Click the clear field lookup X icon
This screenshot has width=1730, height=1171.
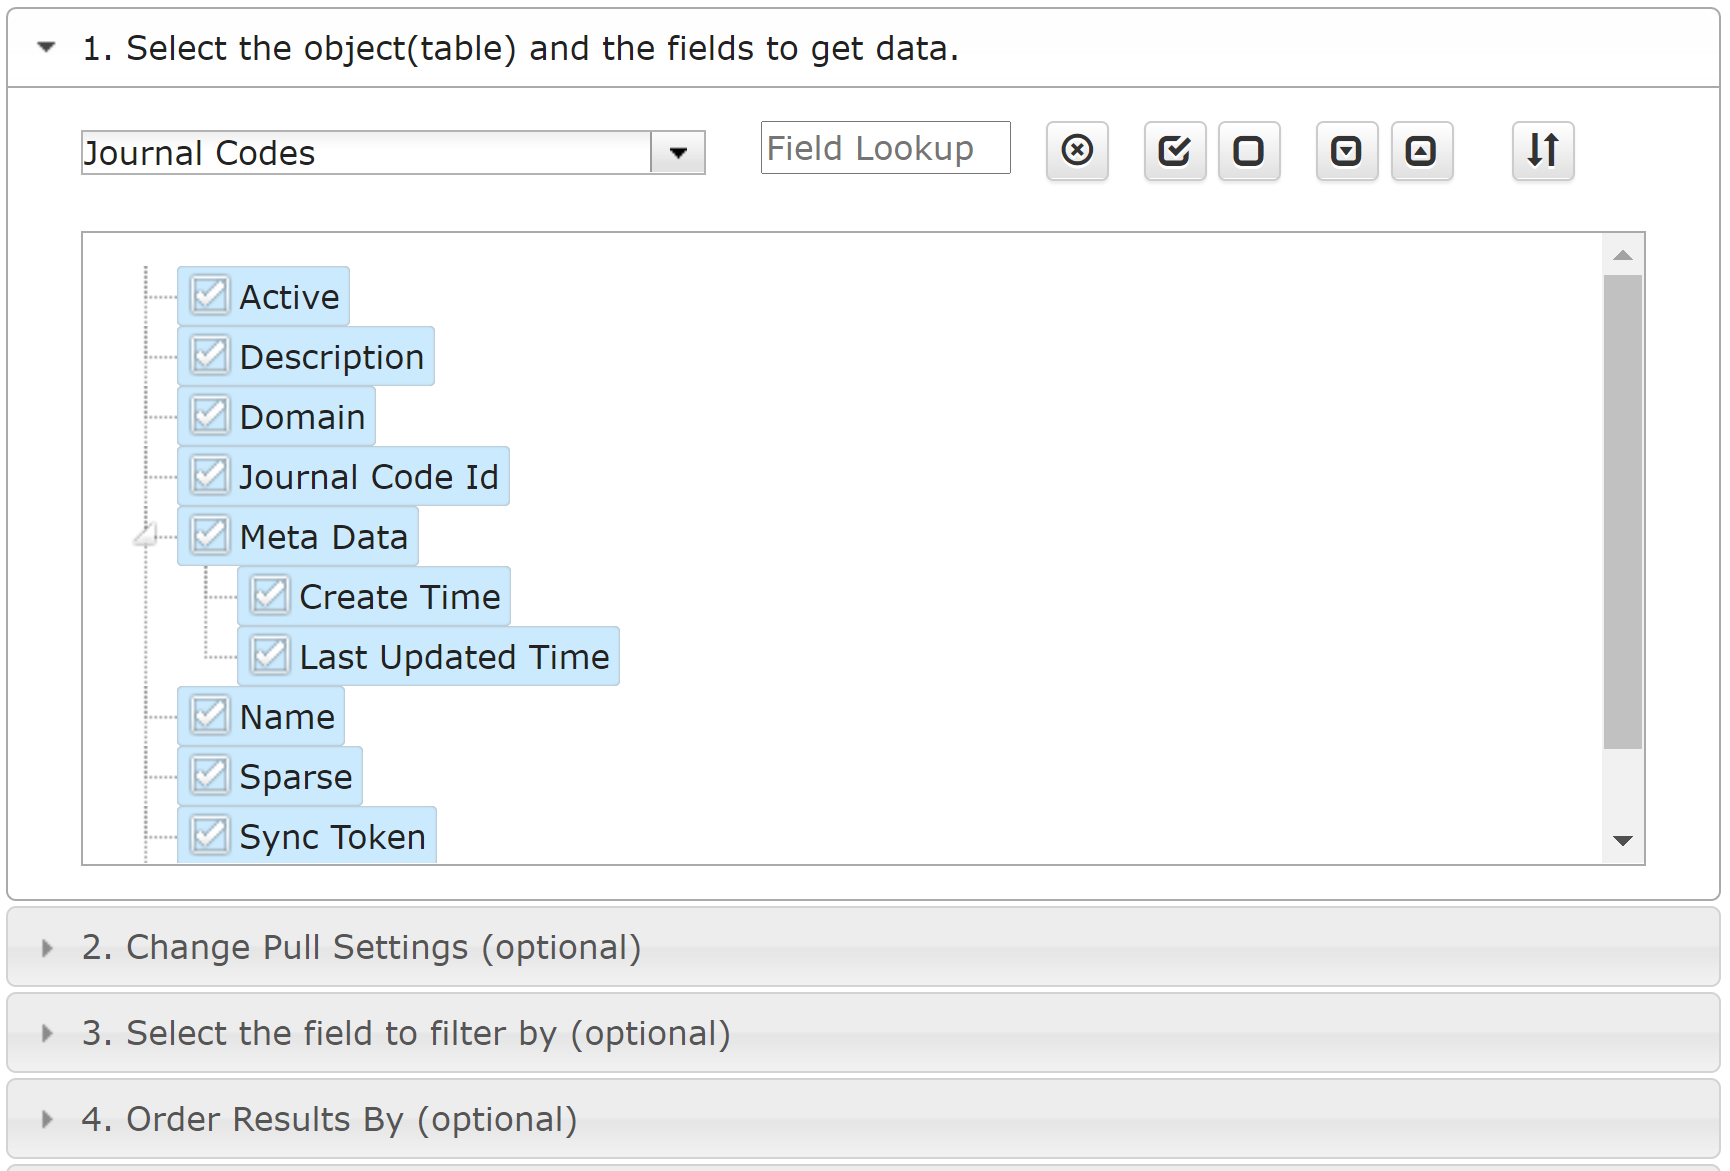[x=1077, y=151]
